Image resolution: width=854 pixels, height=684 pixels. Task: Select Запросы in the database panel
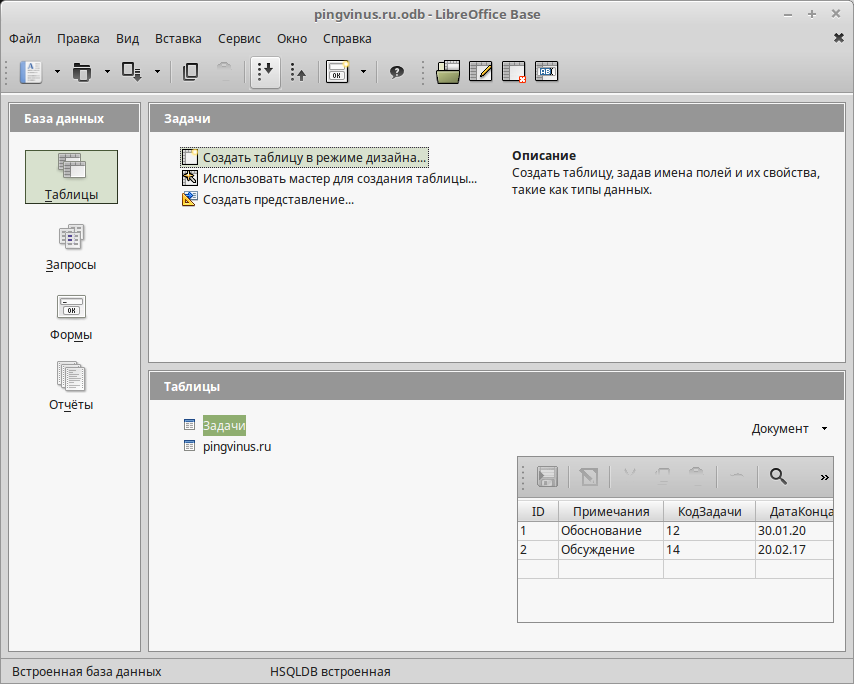click(71, 247)
